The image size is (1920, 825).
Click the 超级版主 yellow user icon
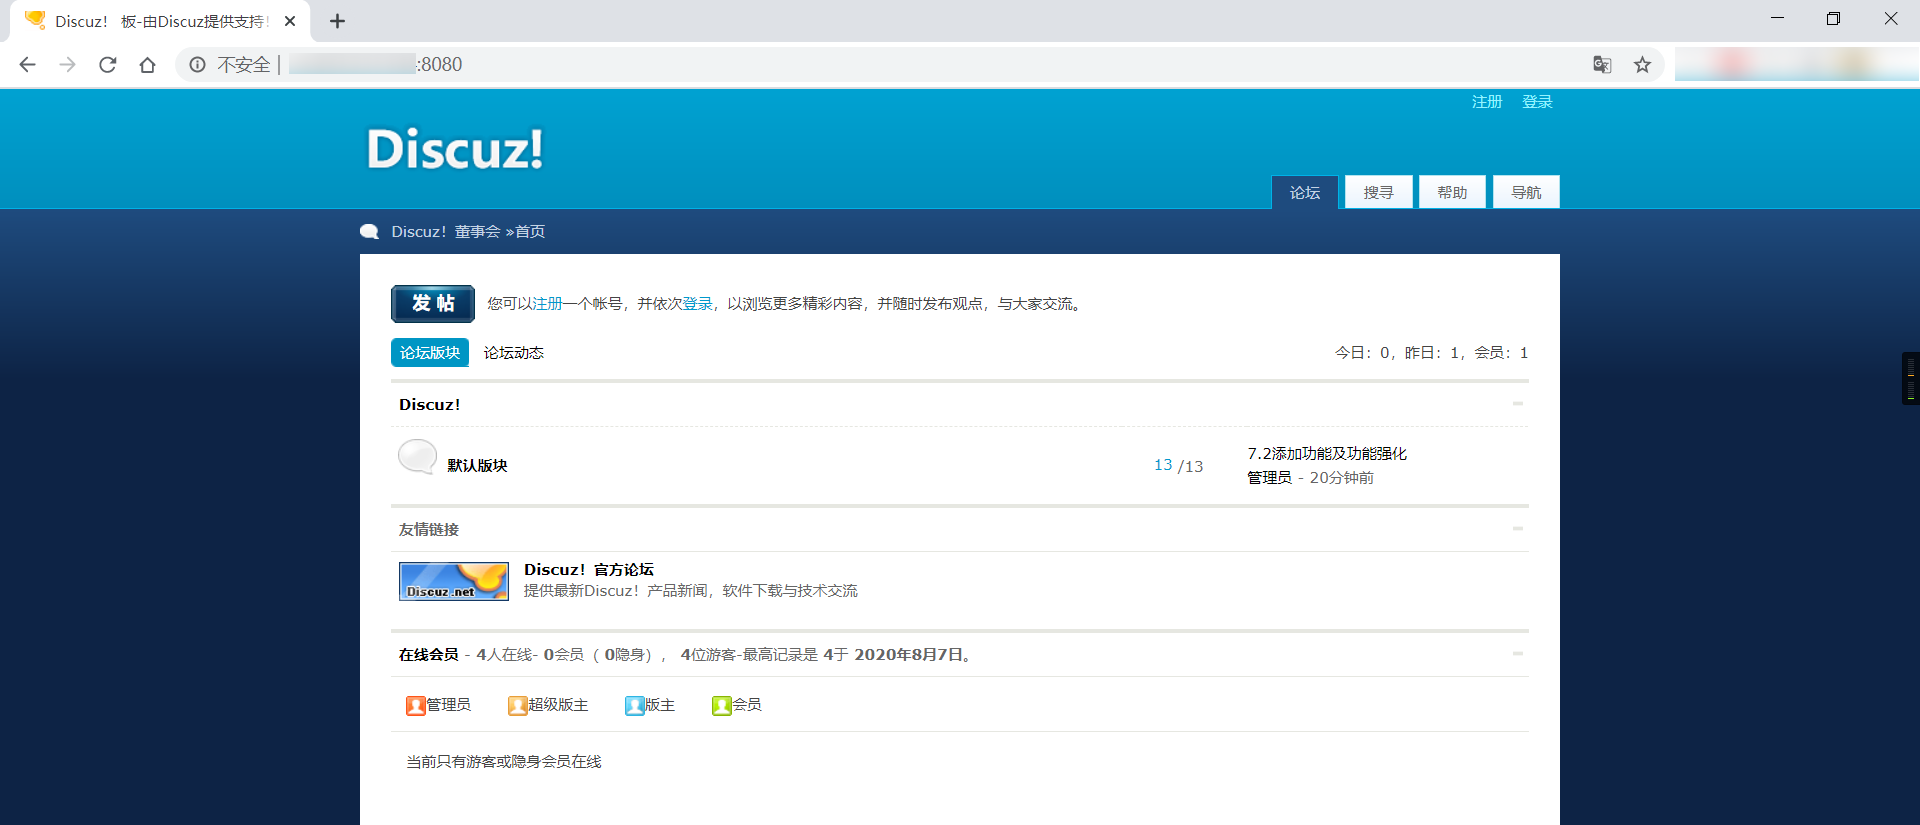point(517,706)
